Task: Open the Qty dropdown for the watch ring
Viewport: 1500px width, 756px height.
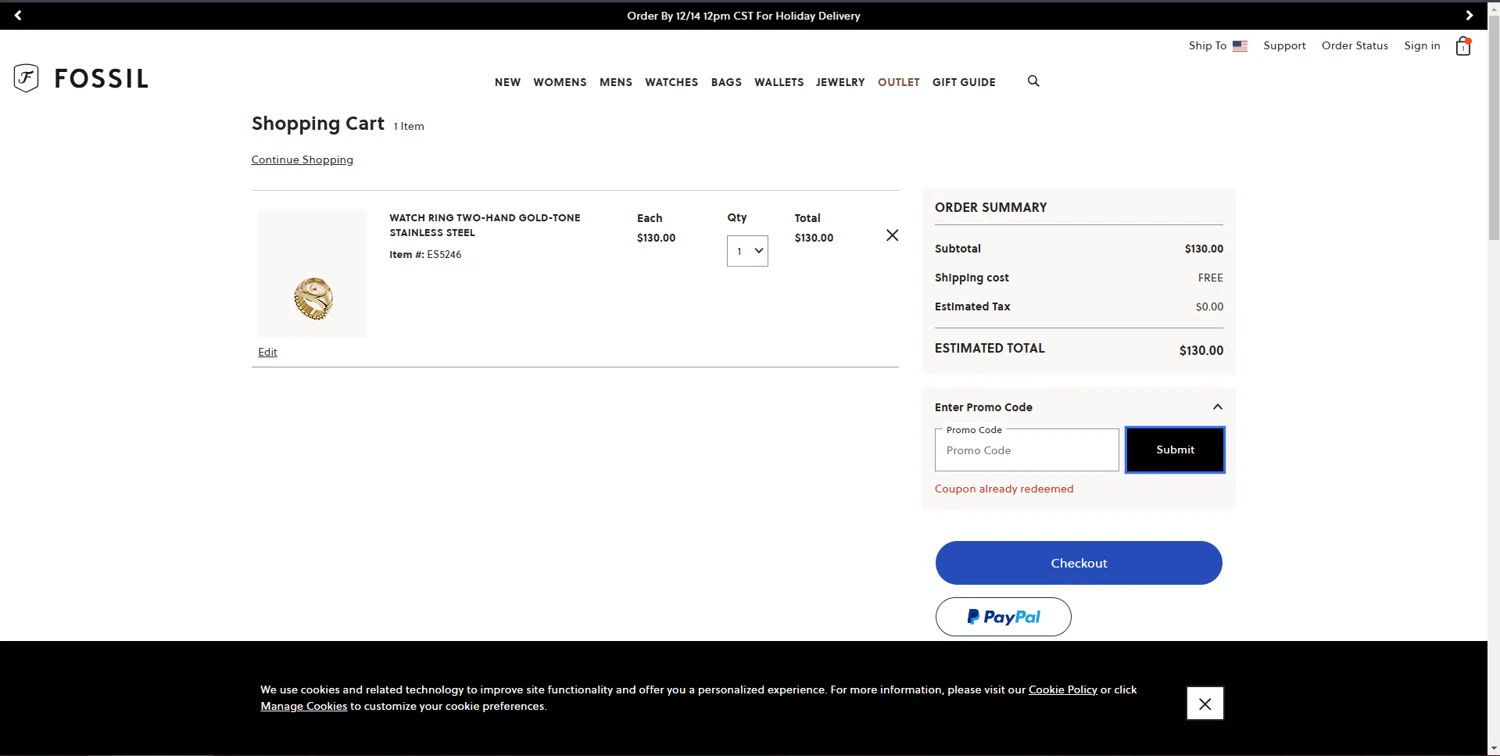Action: [x=747, y=251]
